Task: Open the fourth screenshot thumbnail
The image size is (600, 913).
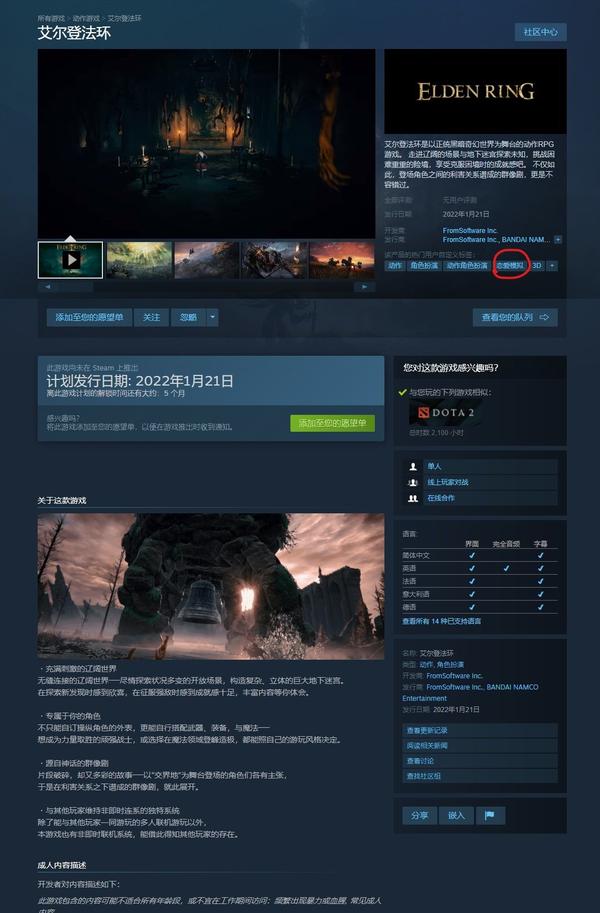Action: point(274,260)
